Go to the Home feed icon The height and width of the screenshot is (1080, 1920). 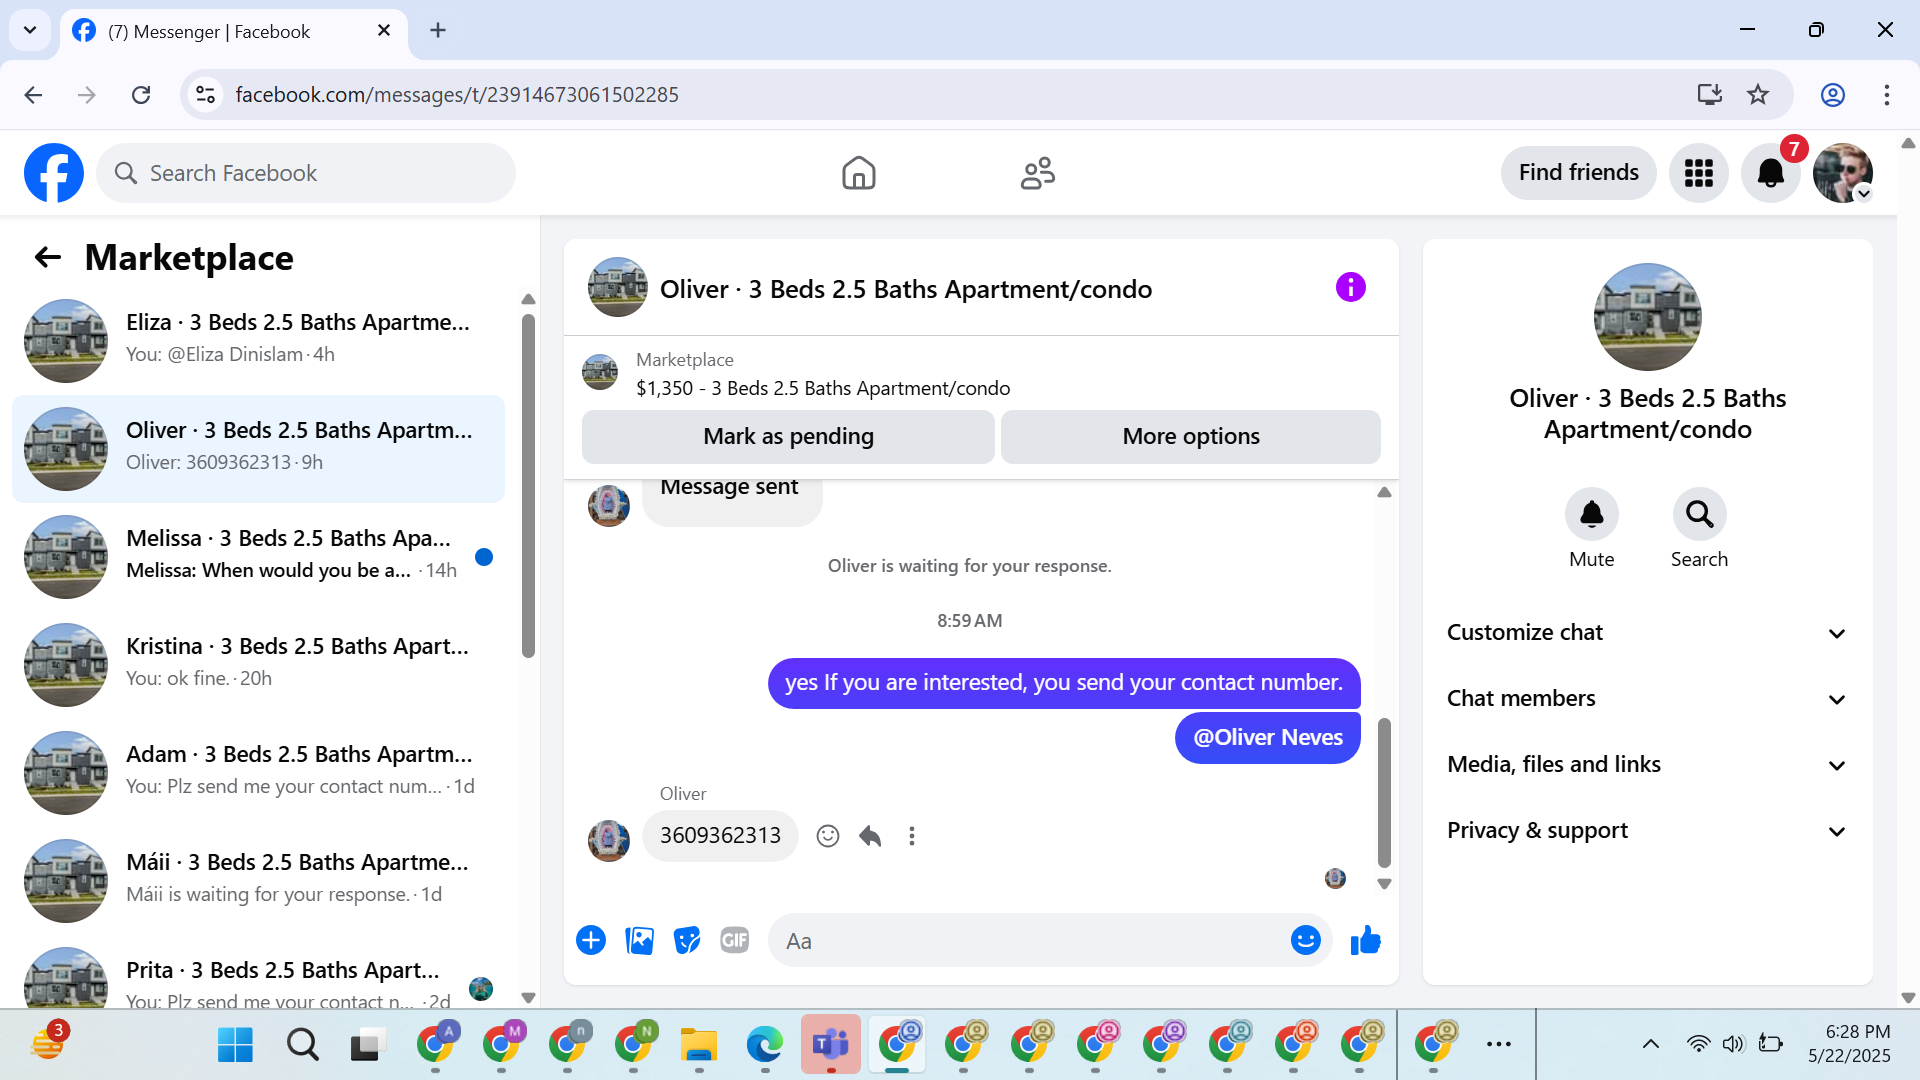(858, 173)
